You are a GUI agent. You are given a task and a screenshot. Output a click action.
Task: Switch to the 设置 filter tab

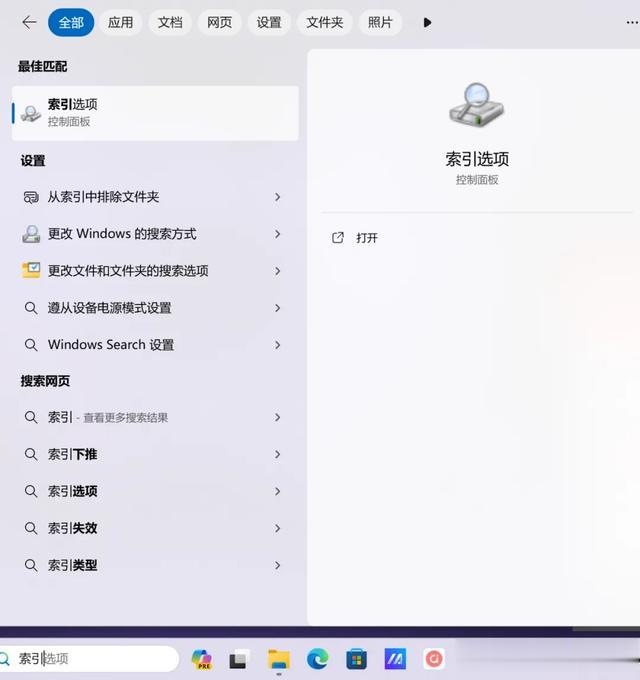pyautogui.click(x=269, y=23)
